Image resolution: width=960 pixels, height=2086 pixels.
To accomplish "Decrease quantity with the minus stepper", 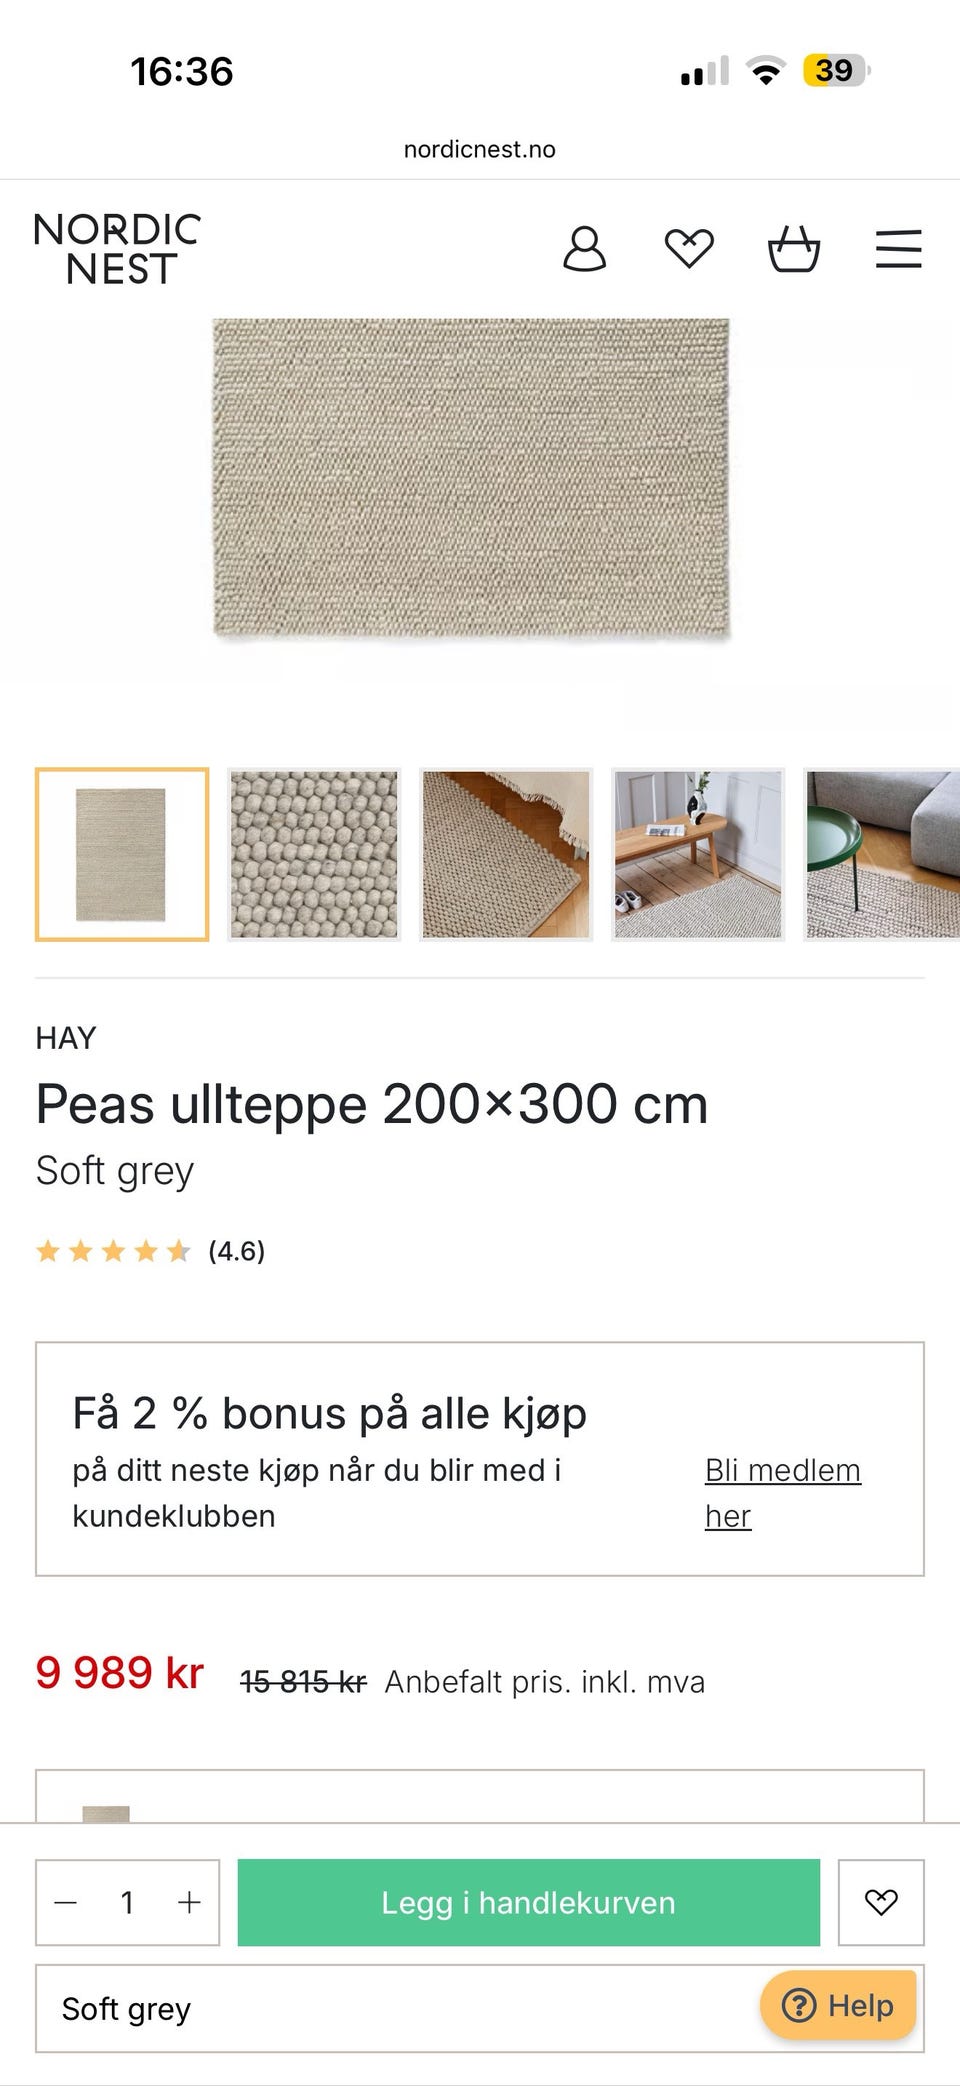I will (x=64, y=1903).
